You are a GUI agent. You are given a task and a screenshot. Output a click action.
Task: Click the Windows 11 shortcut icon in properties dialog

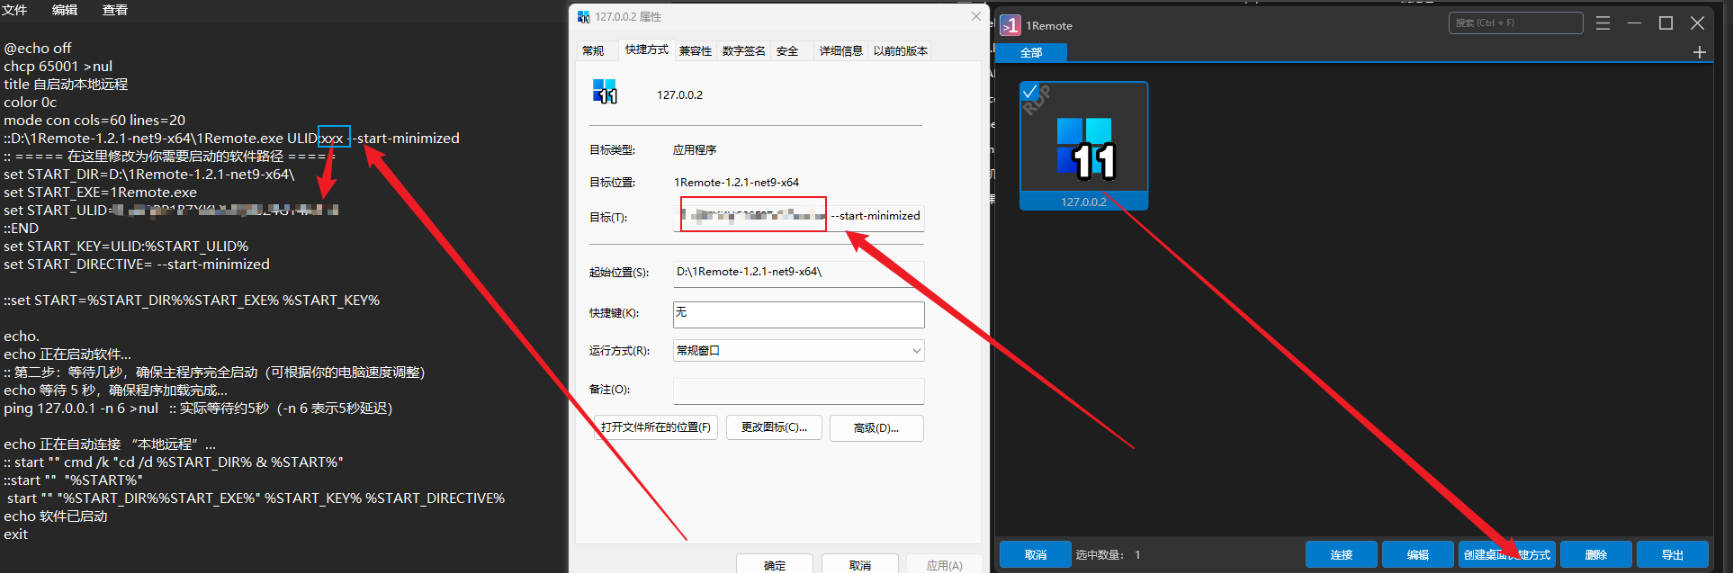point(605,92)
